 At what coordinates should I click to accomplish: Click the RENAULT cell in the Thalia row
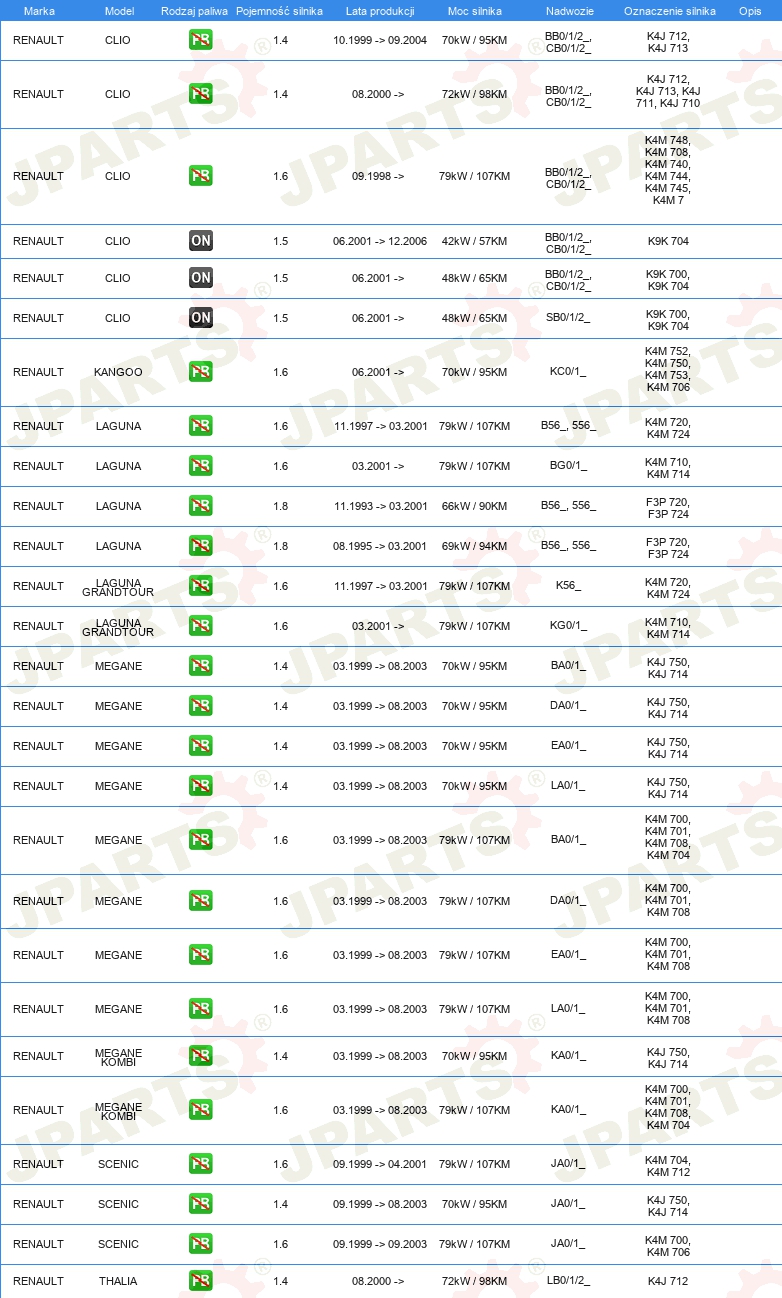click(38, 1281)
